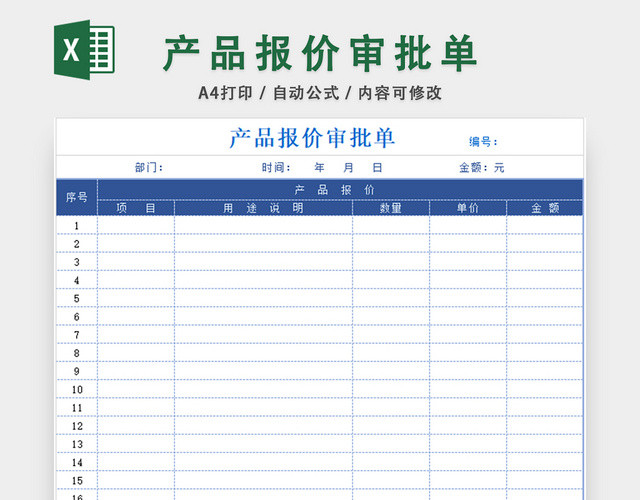Screen dimensions: 640x500
Task: Click the 金额 column header
Action: 544,208
